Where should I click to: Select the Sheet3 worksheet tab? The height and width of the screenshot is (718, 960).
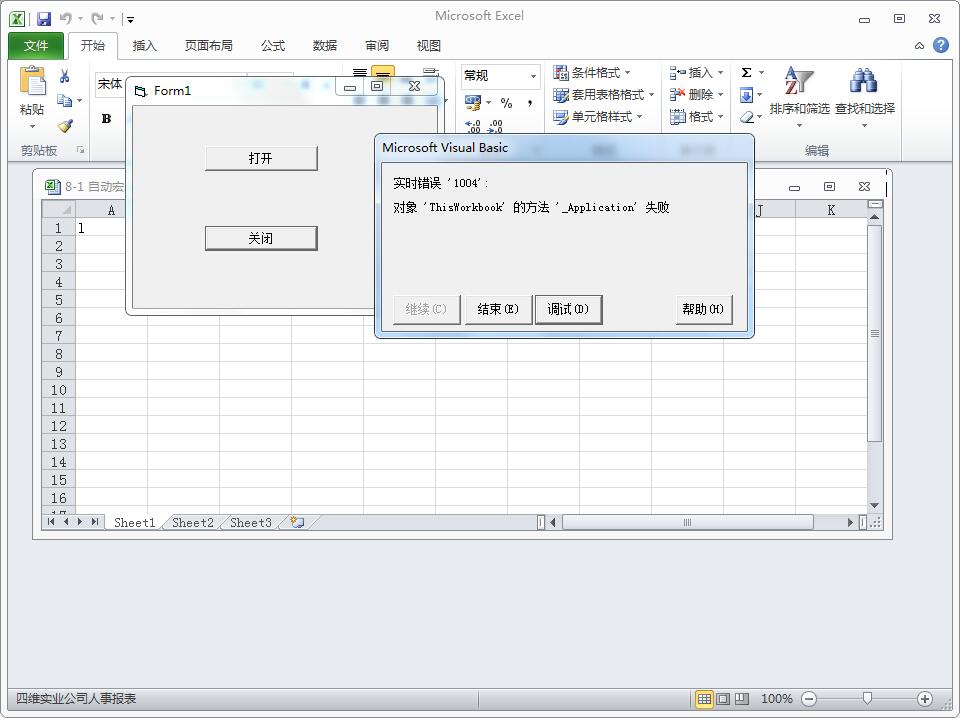click(x=250, y=523)
